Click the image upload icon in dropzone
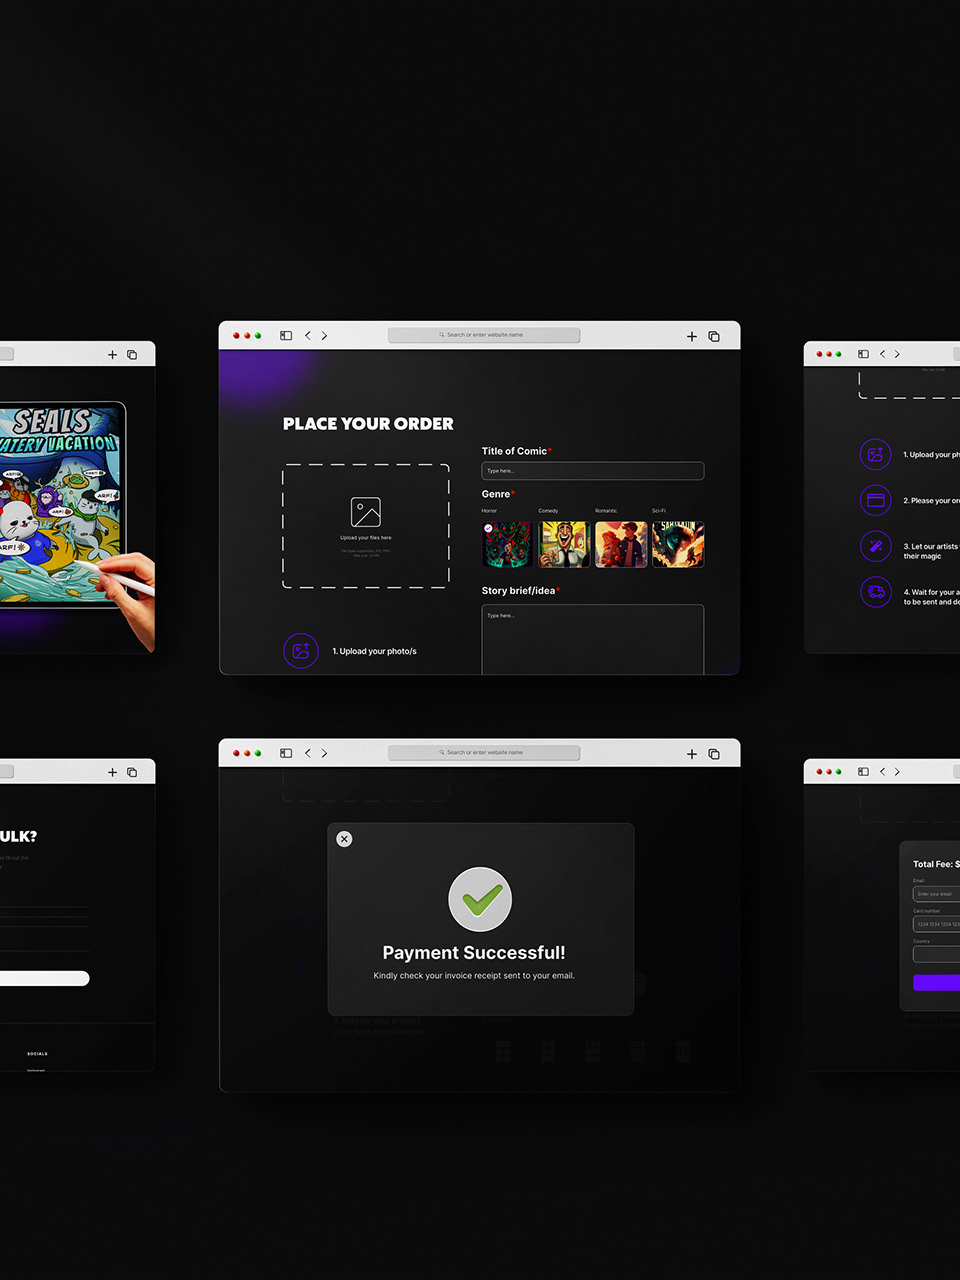Viewport: 960px width, 1280px height. click(x=366, y=512)
